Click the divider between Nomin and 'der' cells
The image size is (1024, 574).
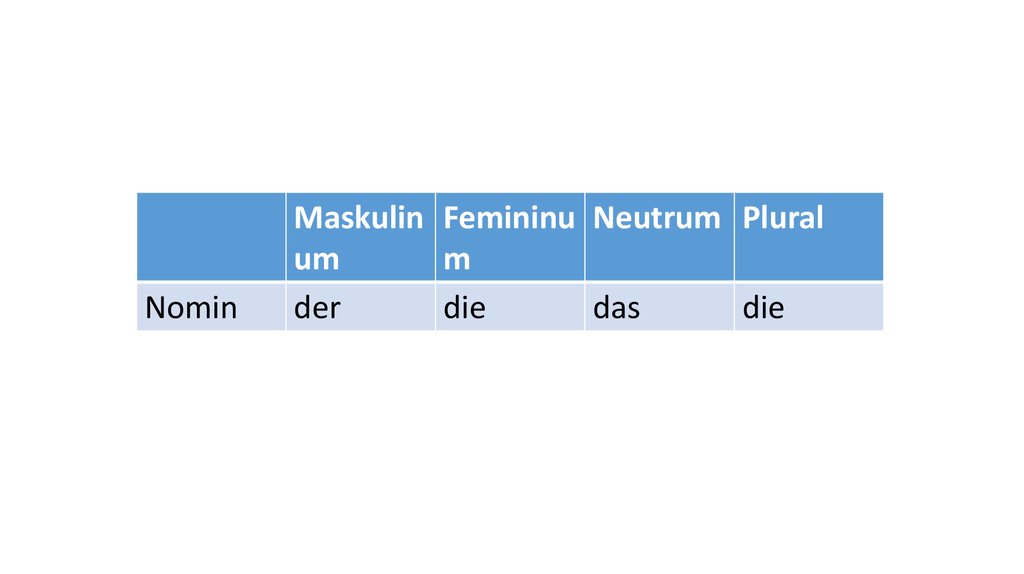pyautogui.click(x=286, y=307)
